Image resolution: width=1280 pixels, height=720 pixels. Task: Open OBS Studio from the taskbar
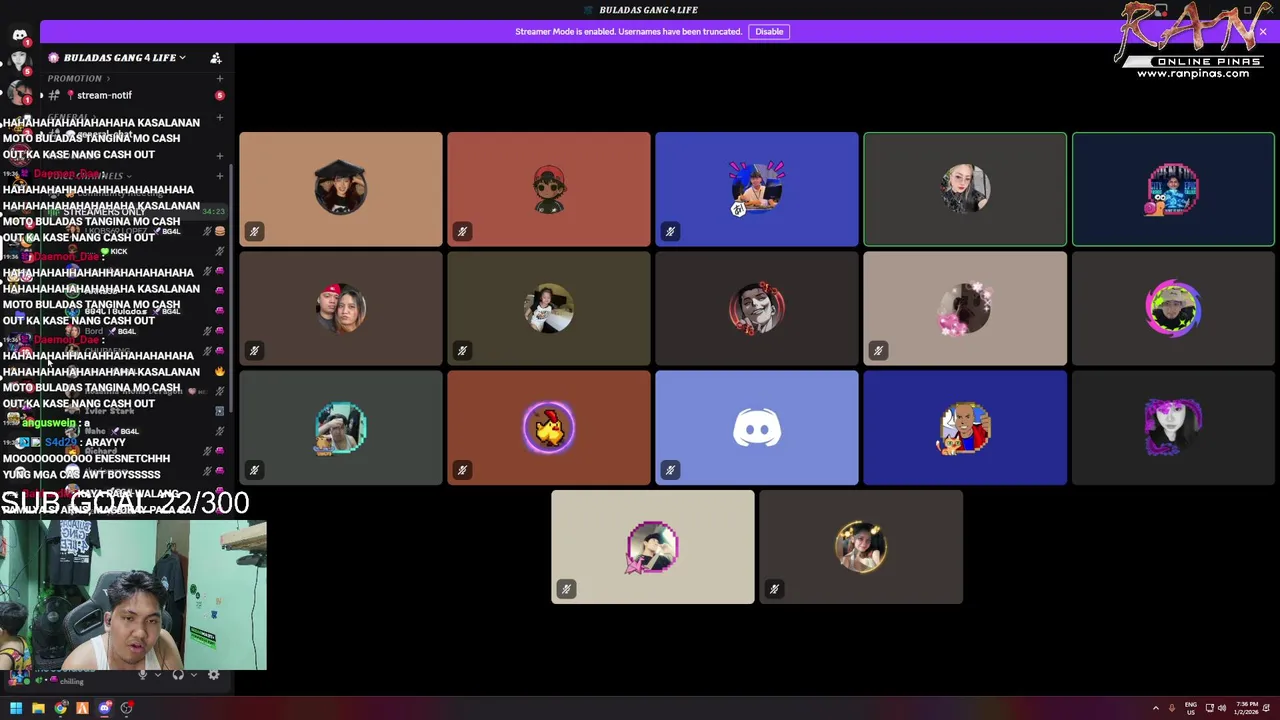[x=127, y=708]
